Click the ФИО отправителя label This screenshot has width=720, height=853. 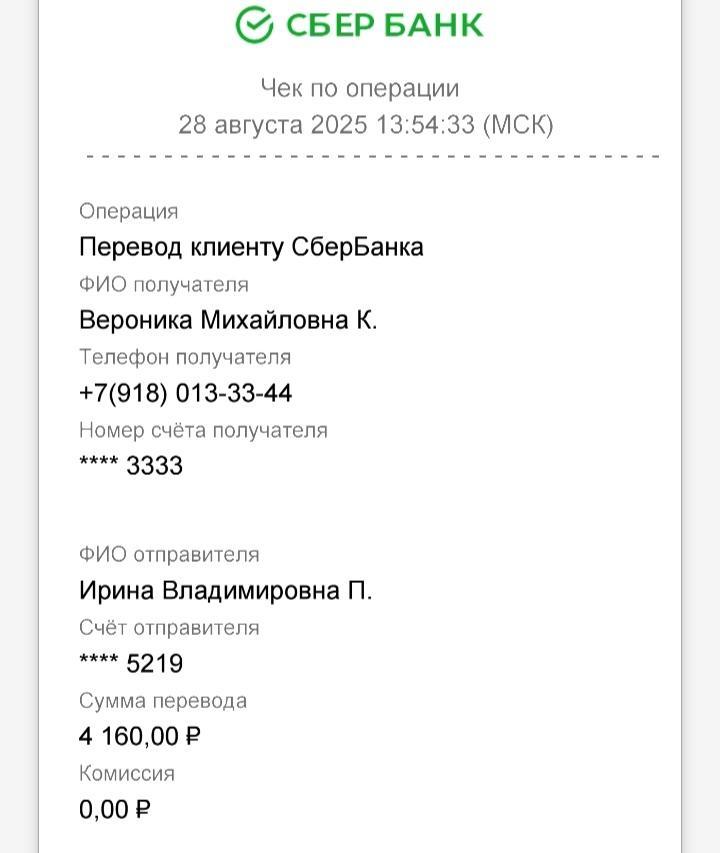169,555
